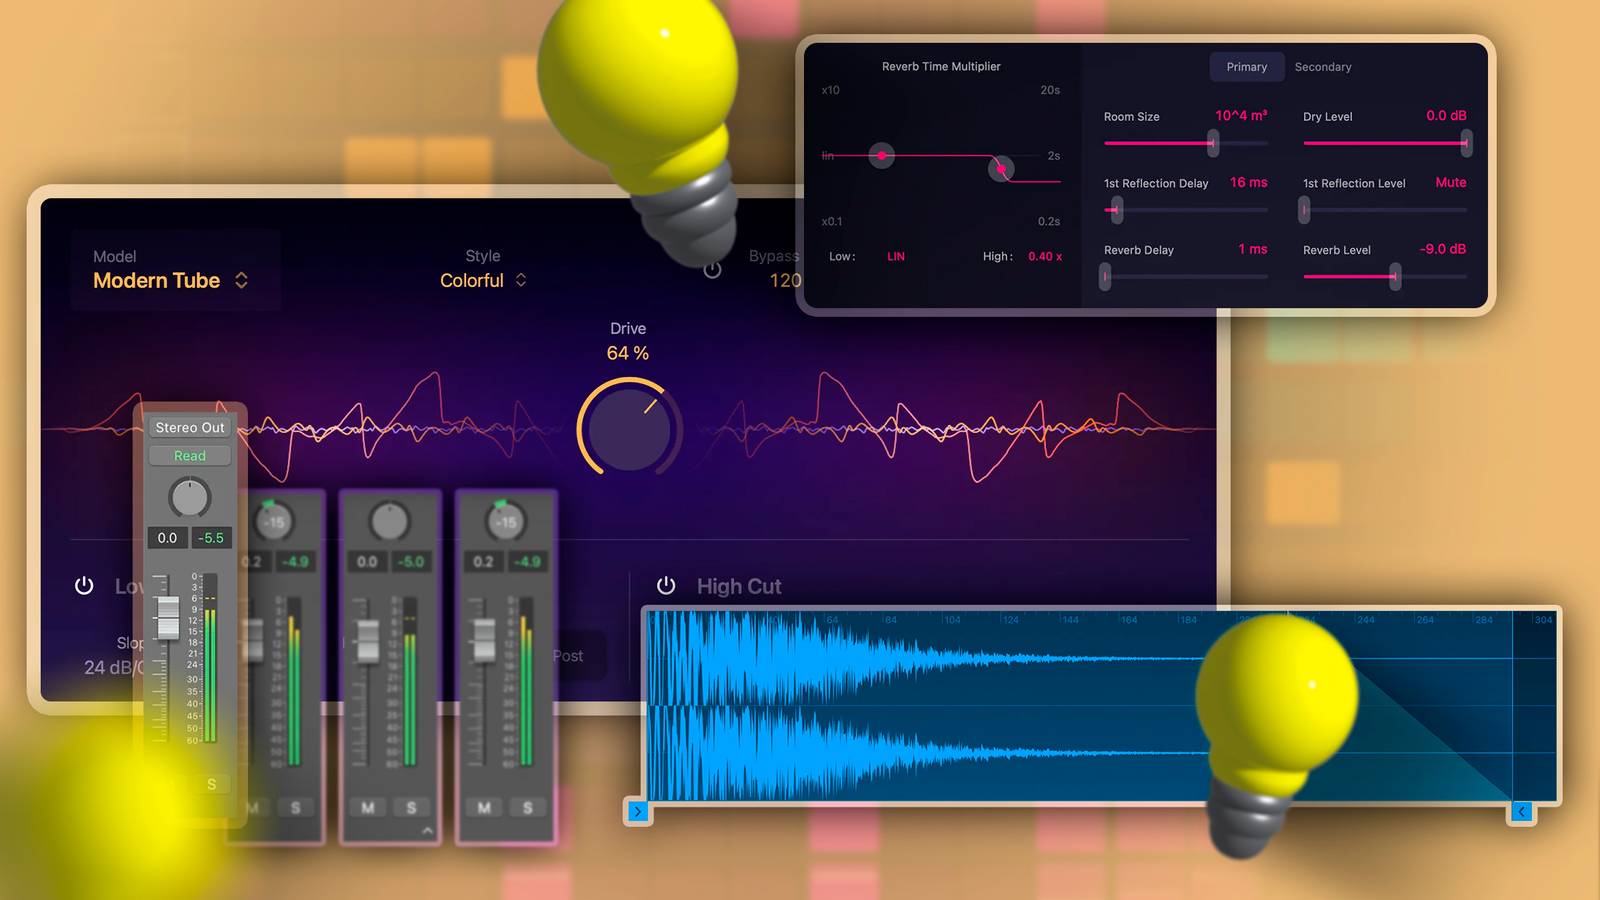The image size is (1600, 900).
Task: Click the Stereo Out output button
Action: [x=190, y=426]
